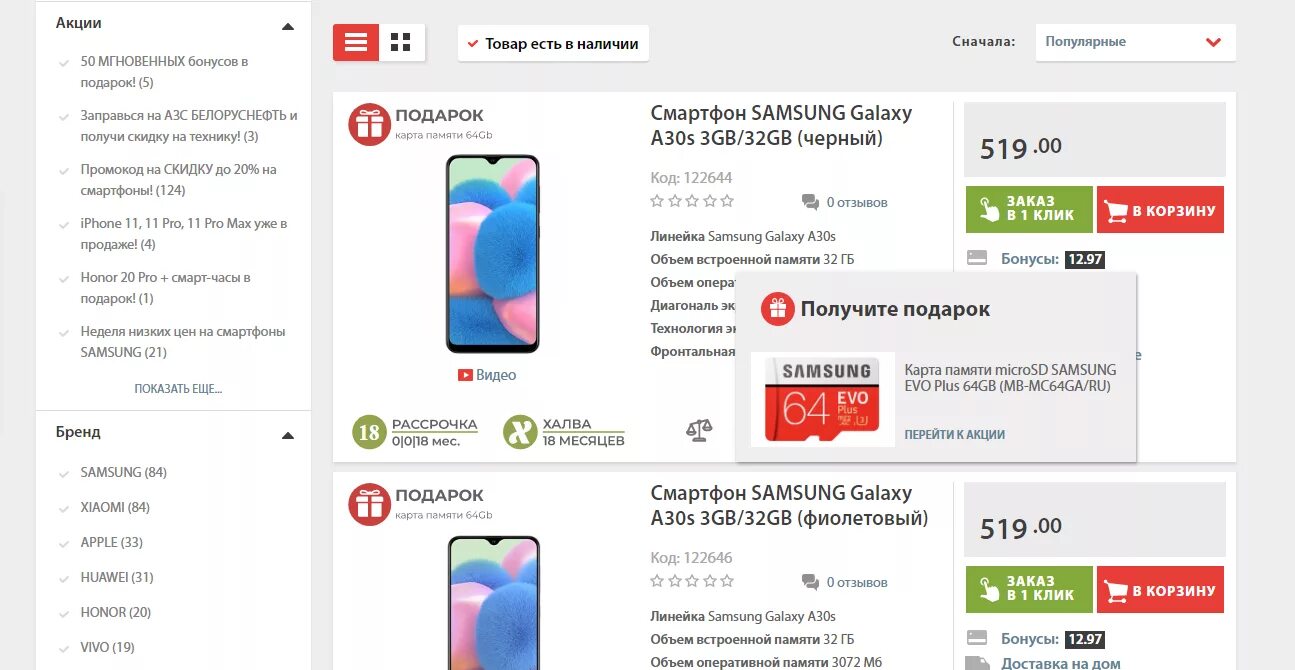The width and height of the screenshot is (1295, 670).
Task: Check the SAMSUNG (84) brand filter
Action: [x=113, y=472]
